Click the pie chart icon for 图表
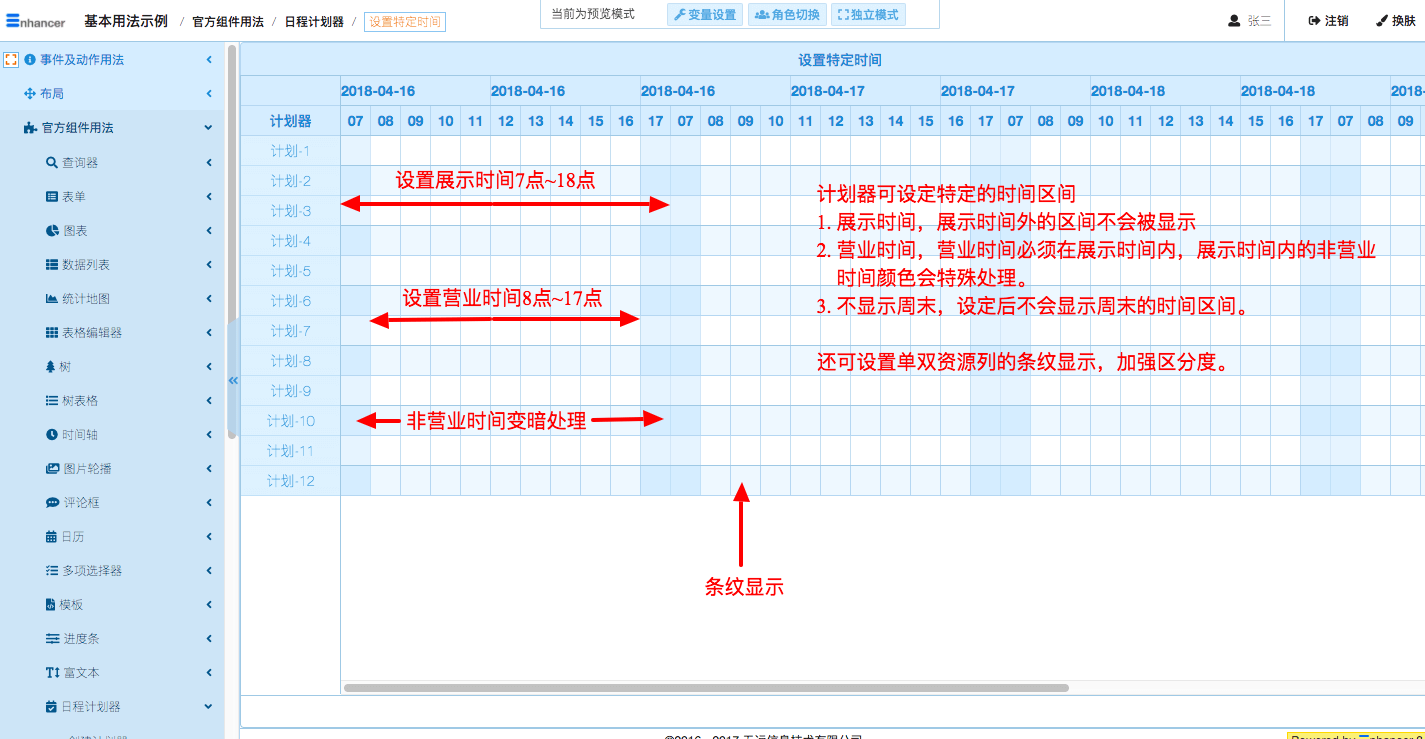Image resolution: width=1425 pixels, height=739 pixels. point(52,231)
